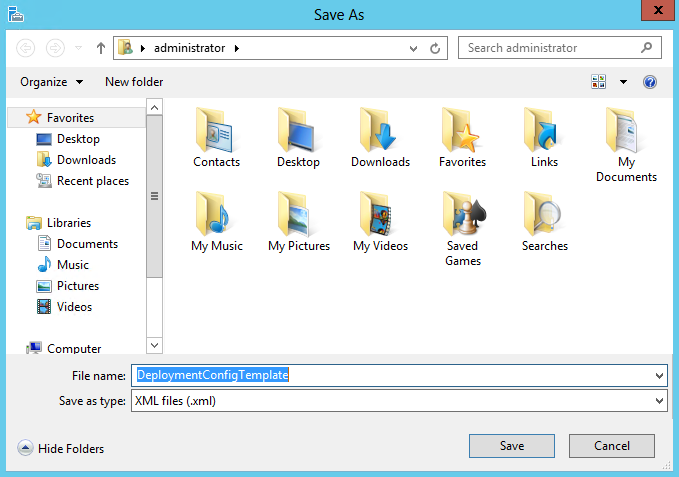This screenshot has height=477, width=679.
Task: Refresh the administrator folder view
Action: click(x=435, y=48)
